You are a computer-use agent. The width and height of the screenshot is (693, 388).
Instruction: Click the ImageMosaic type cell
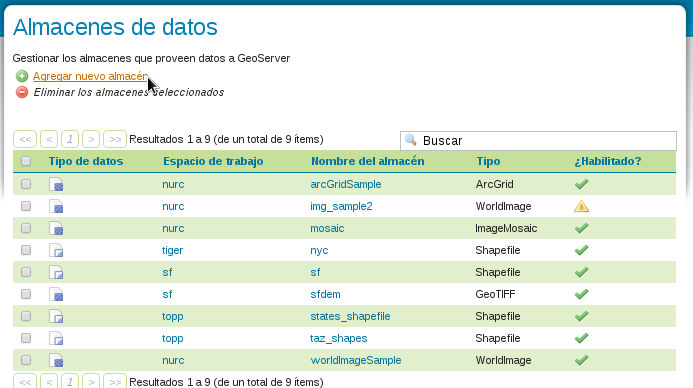[x=506, y=228]
